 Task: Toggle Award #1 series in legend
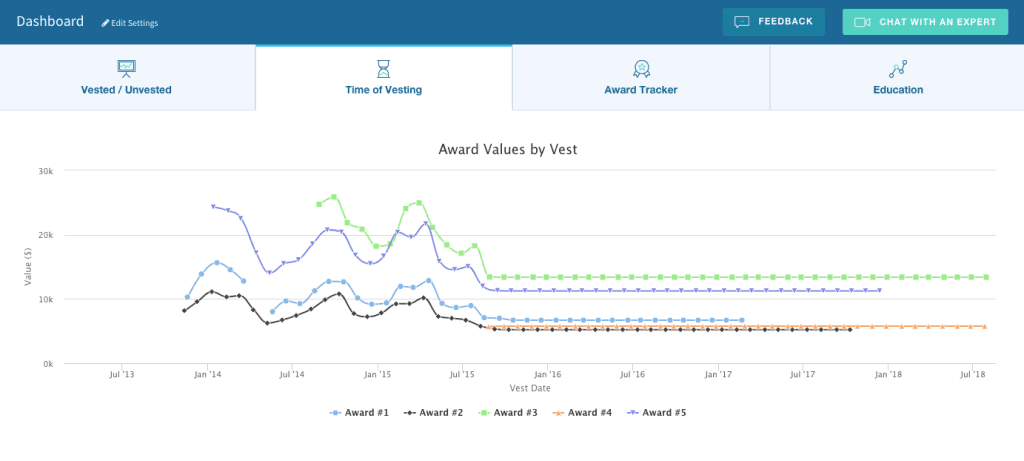click(359, 413)
